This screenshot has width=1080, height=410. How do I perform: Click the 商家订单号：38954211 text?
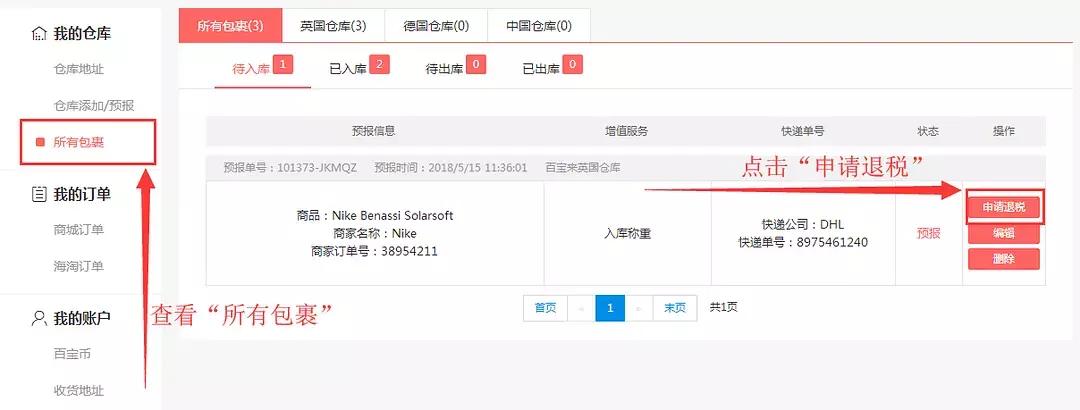point(375,252)
